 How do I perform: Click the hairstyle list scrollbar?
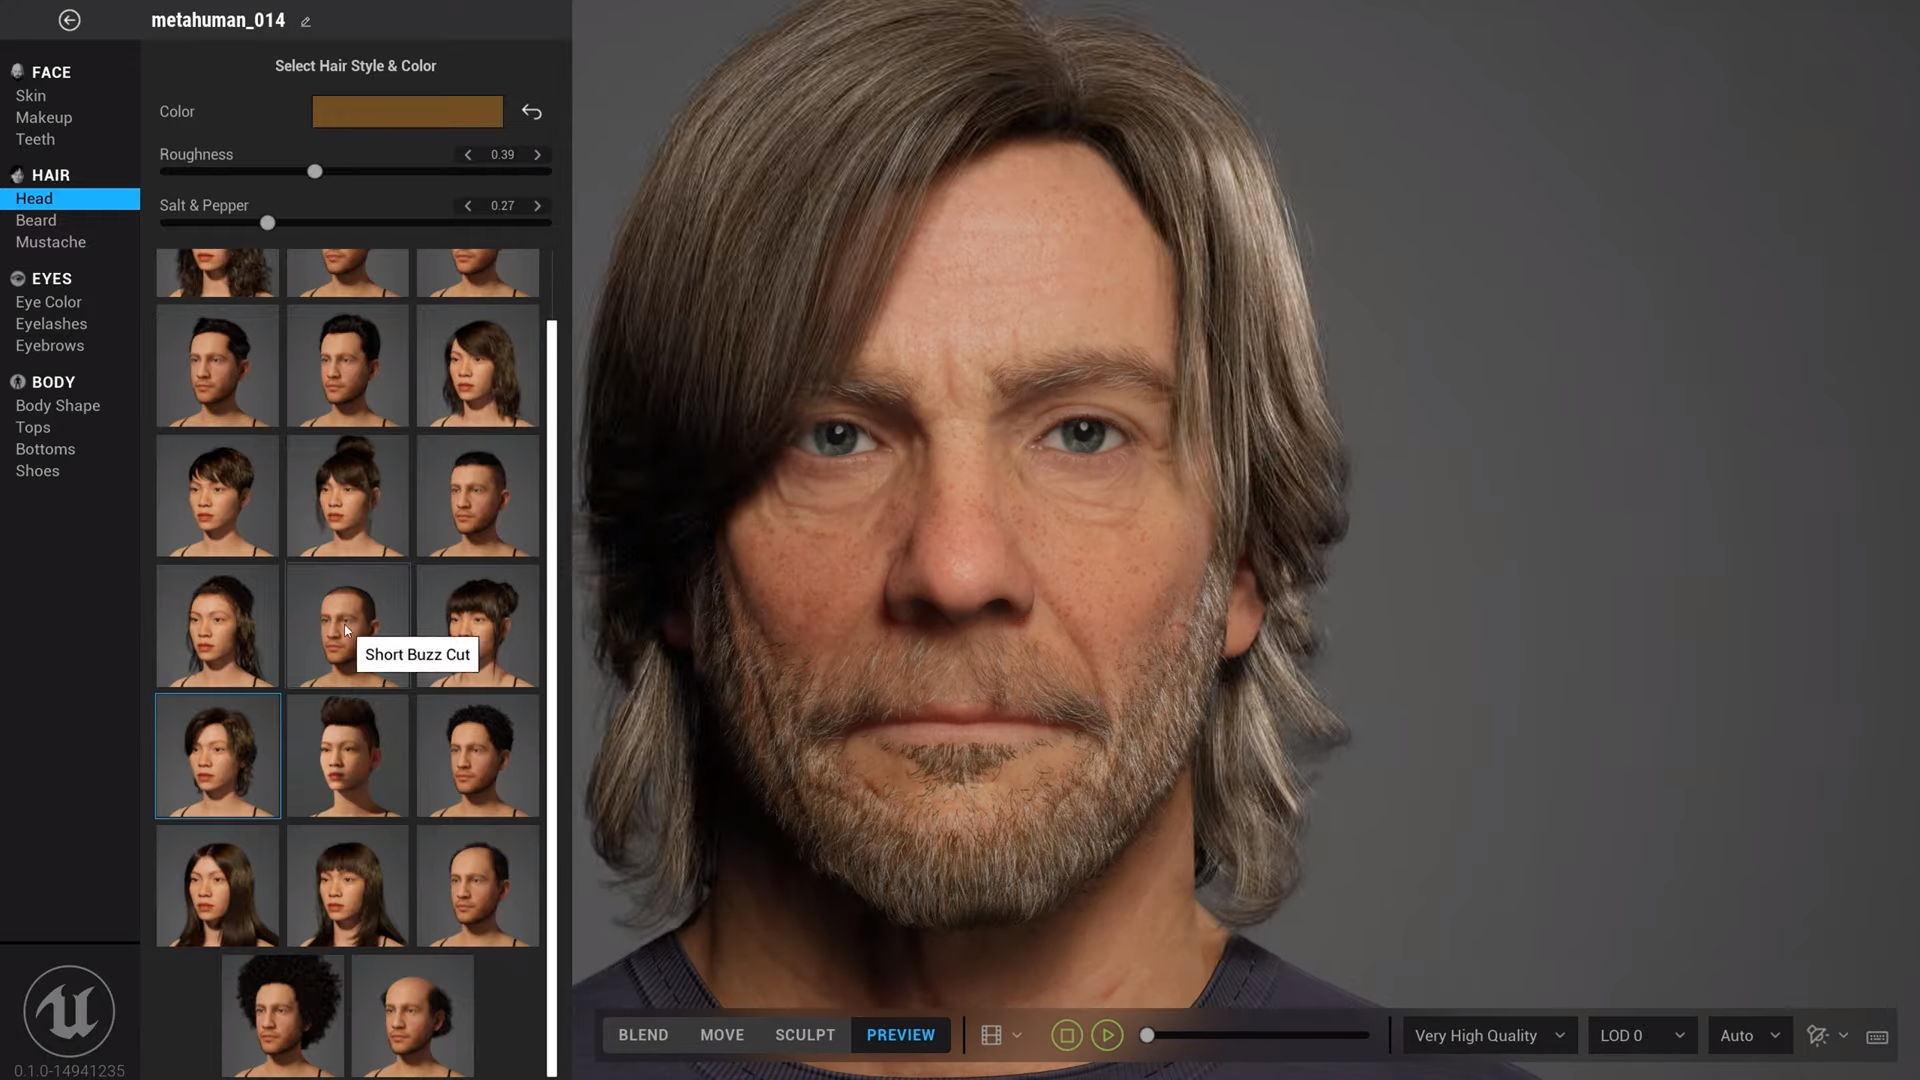pos(551,698)
